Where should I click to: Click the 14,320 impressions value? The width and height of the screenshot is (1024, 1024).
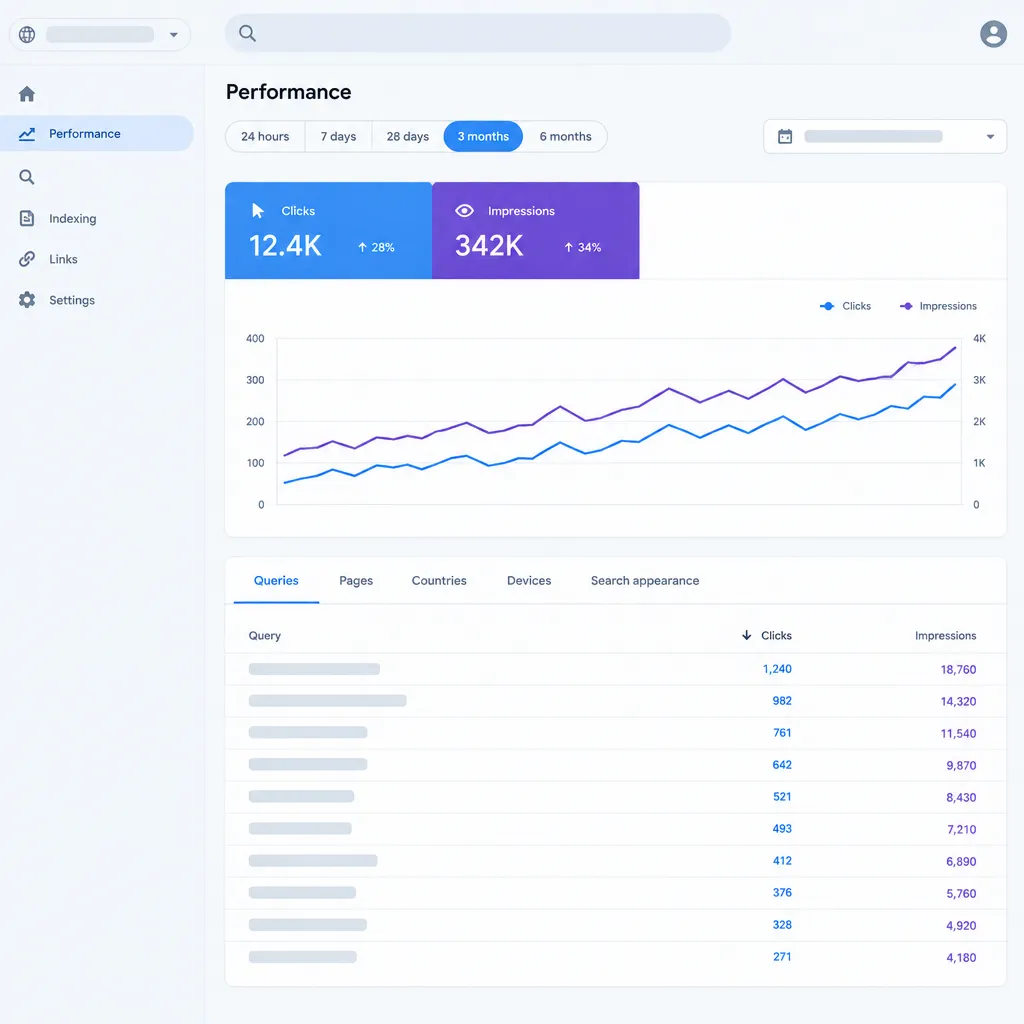point(958,701)
